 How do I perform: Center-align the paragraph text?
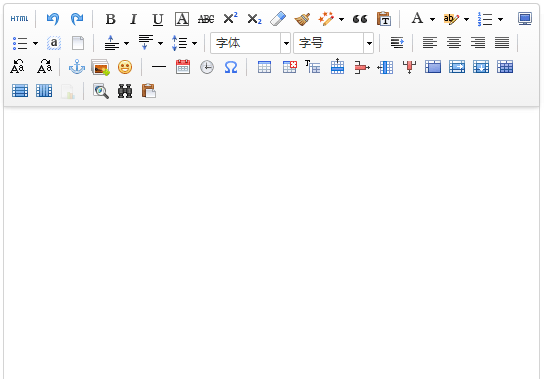[454, 43]
